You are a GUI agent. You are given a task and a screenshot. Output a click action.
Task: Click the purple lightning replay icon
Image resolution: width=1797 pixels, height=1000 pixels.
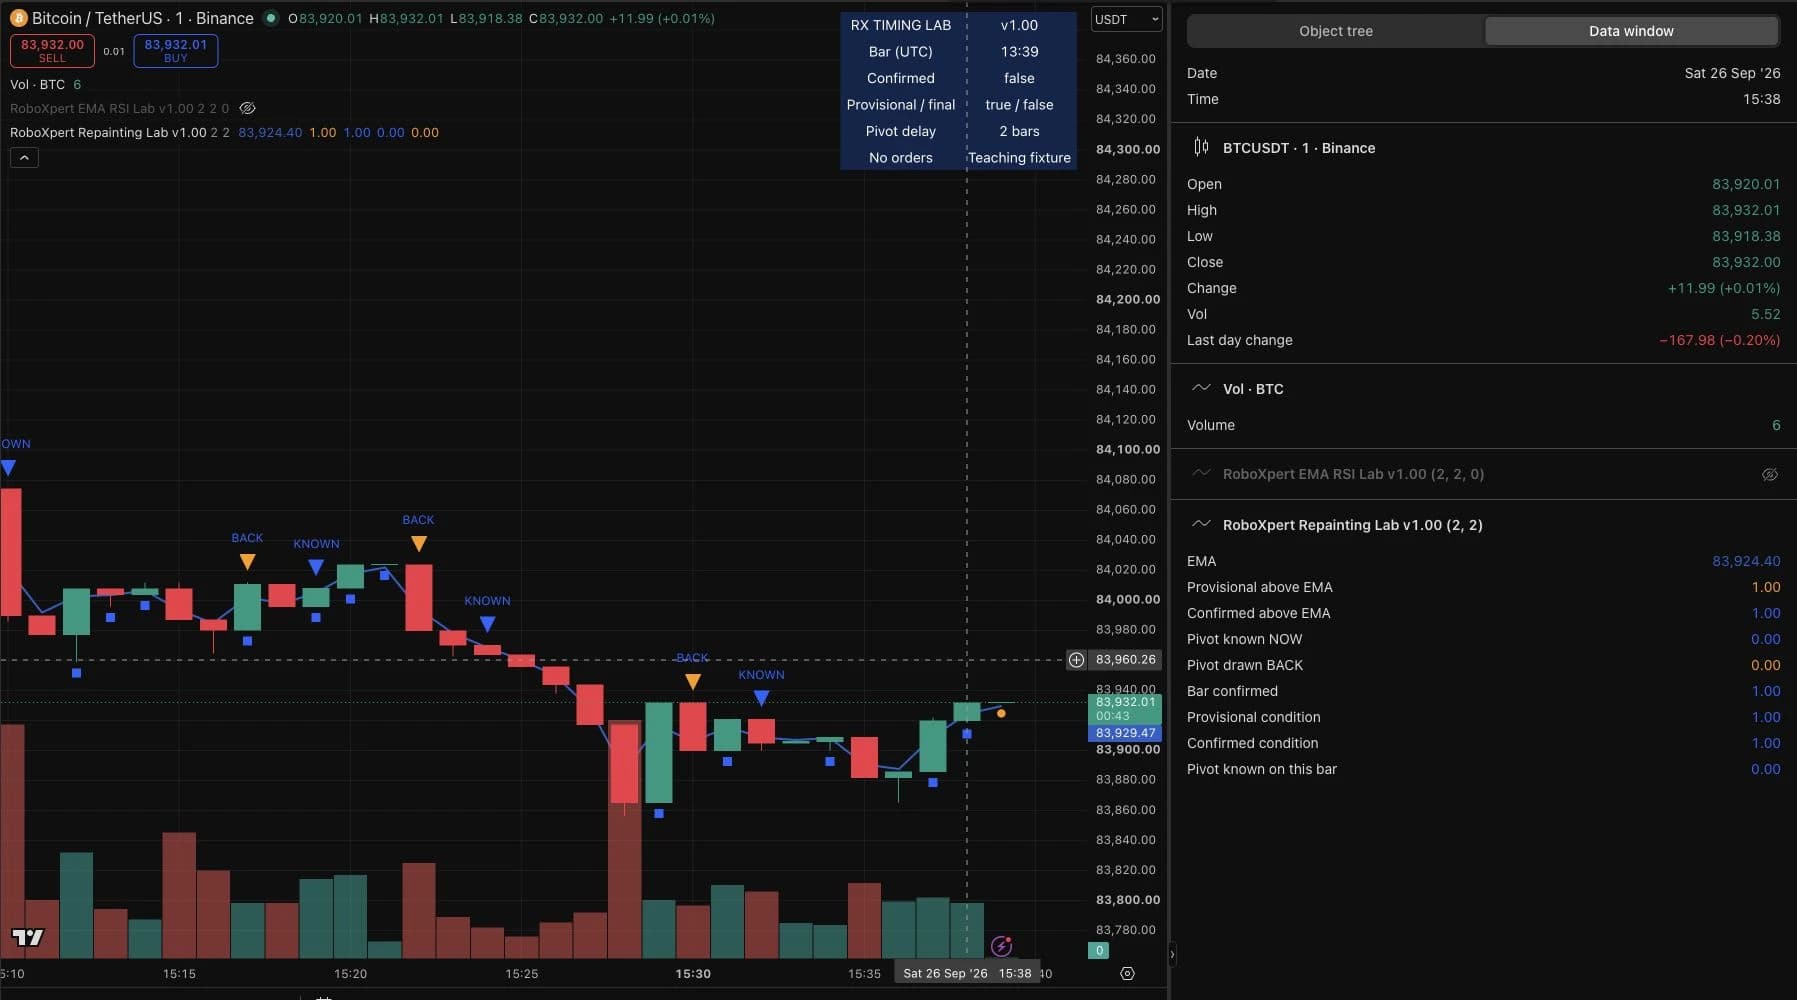pyautogui.click(x=1001, y=946)
